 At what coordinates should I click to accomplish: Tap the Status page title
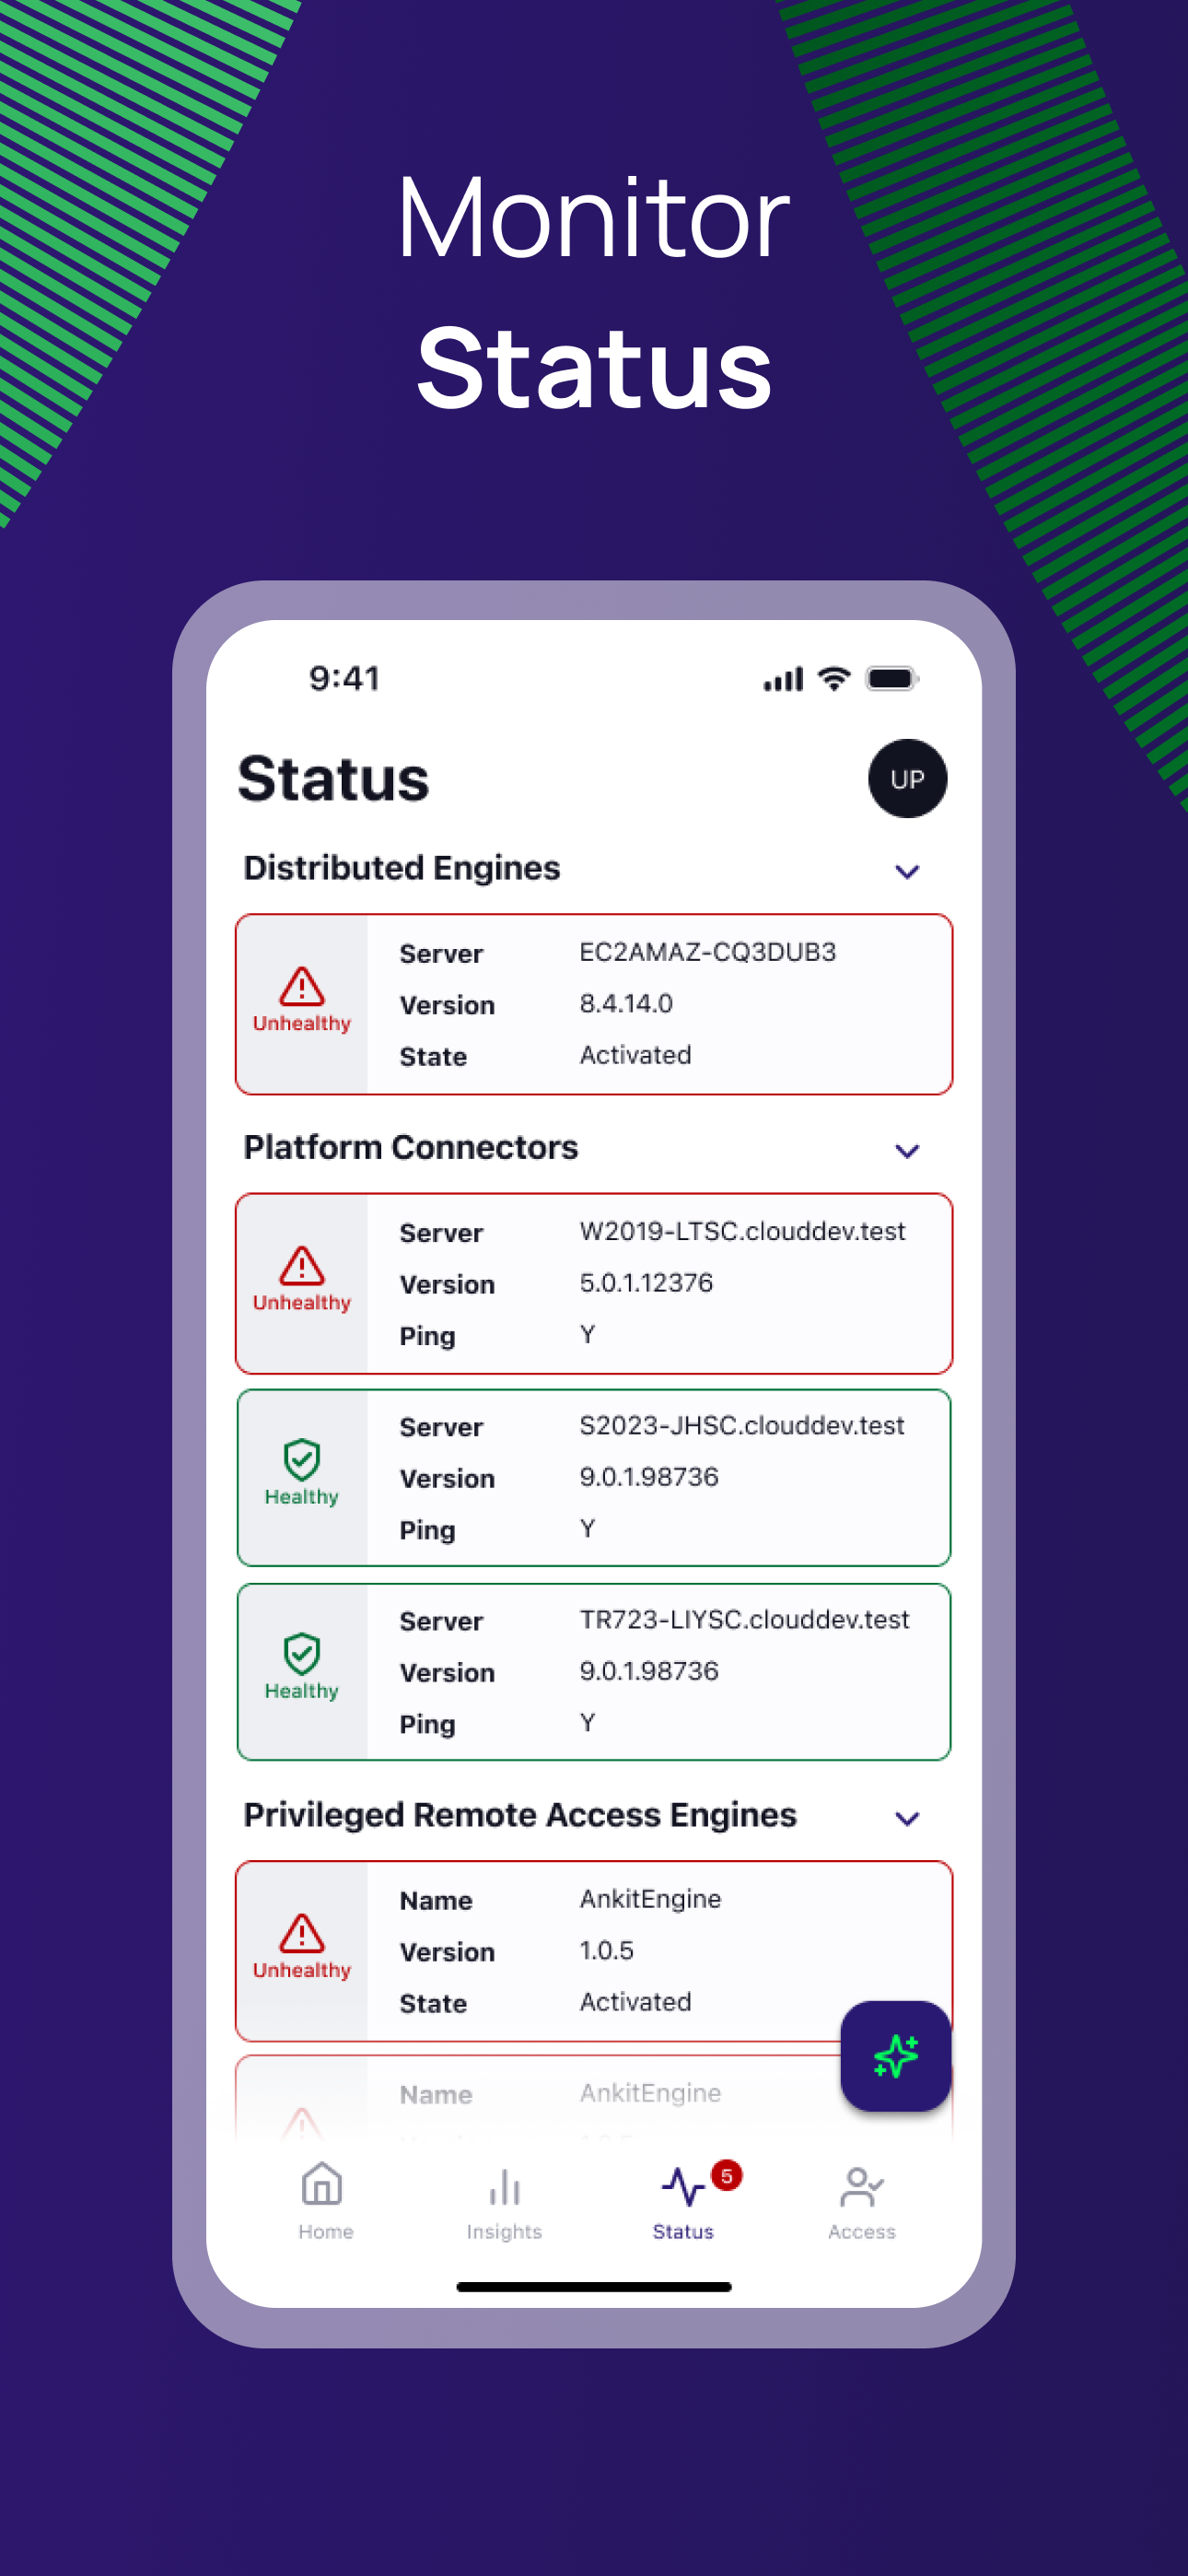[x=333, y=778]
